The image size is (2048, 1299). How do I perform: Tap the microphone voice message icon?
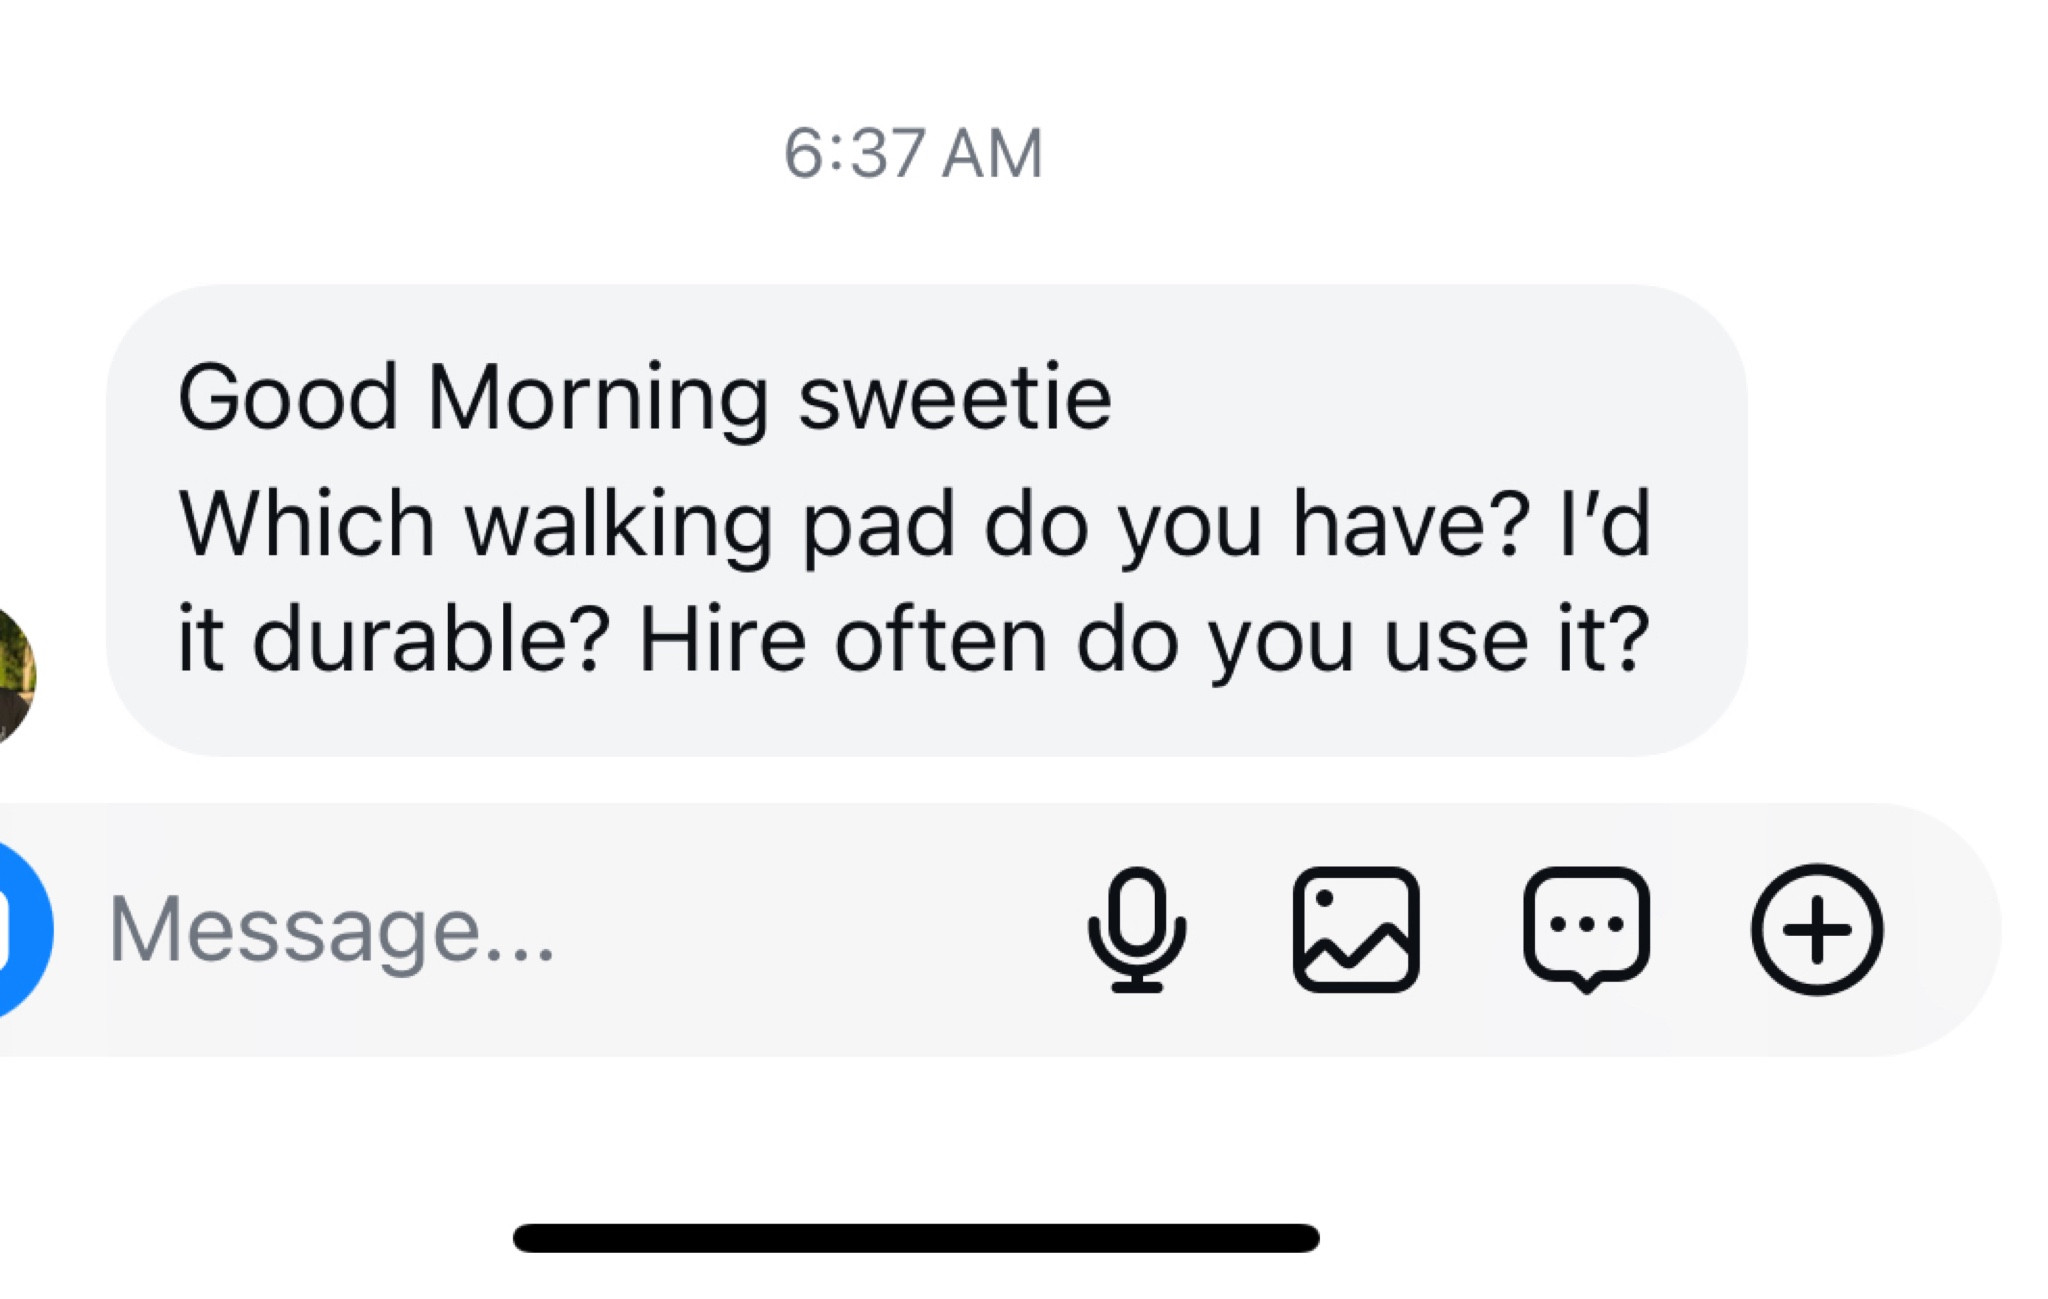click(1137, 930)
